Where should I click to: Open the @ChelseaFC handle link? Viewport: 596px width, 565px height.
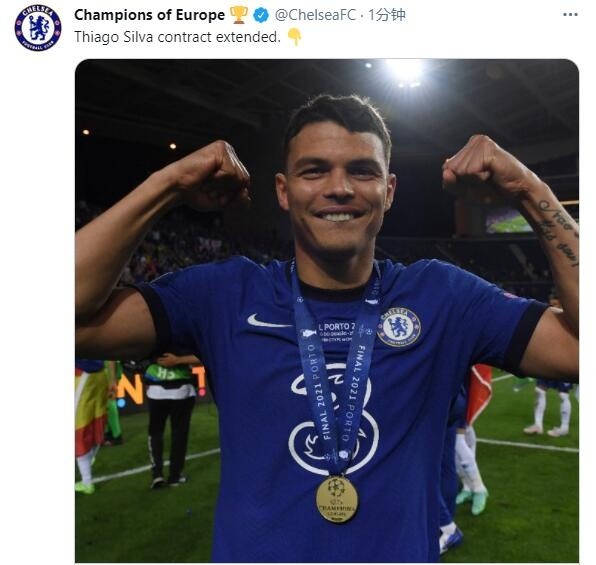(x=315, y=15)
